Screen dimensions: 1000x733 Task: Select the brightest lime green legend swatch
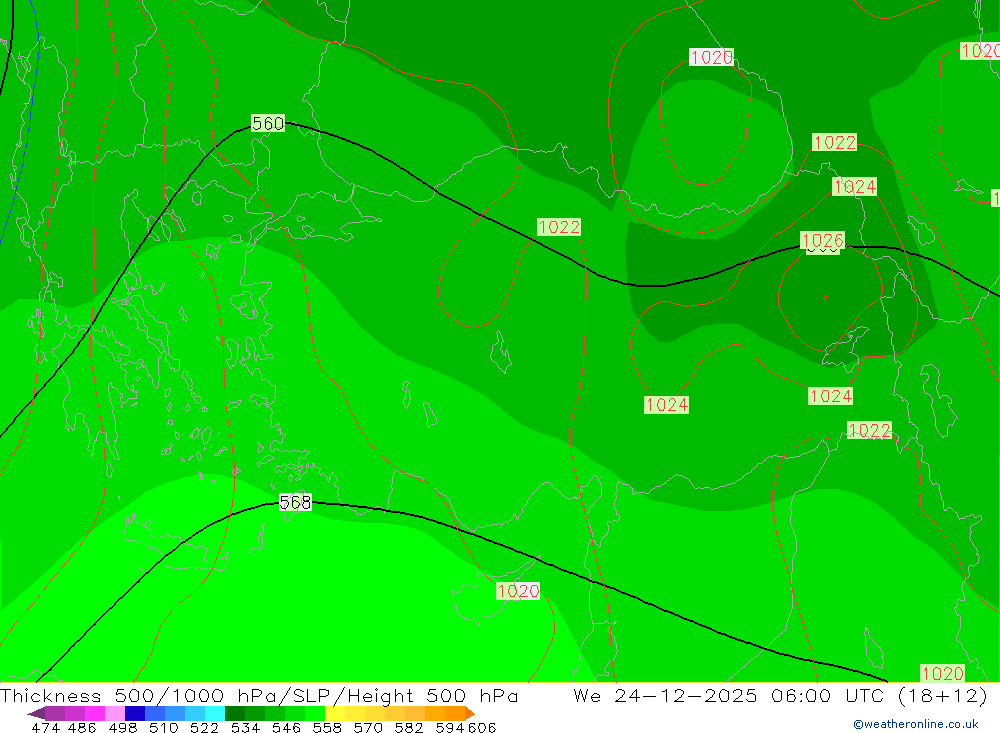(x=315, y=713)
